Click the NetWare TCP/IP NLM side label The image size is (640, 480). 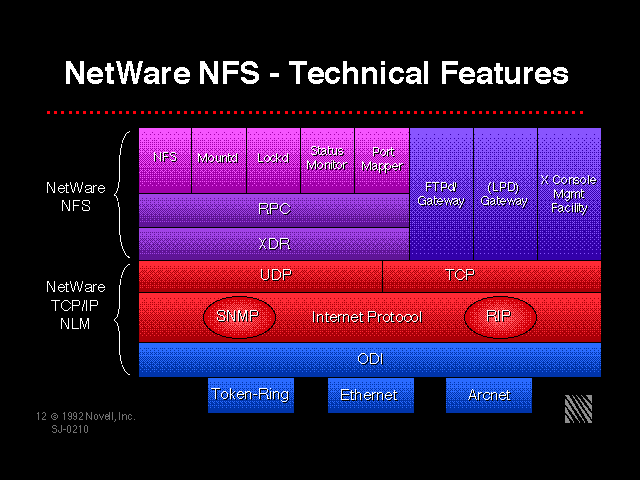coord(76,305)
